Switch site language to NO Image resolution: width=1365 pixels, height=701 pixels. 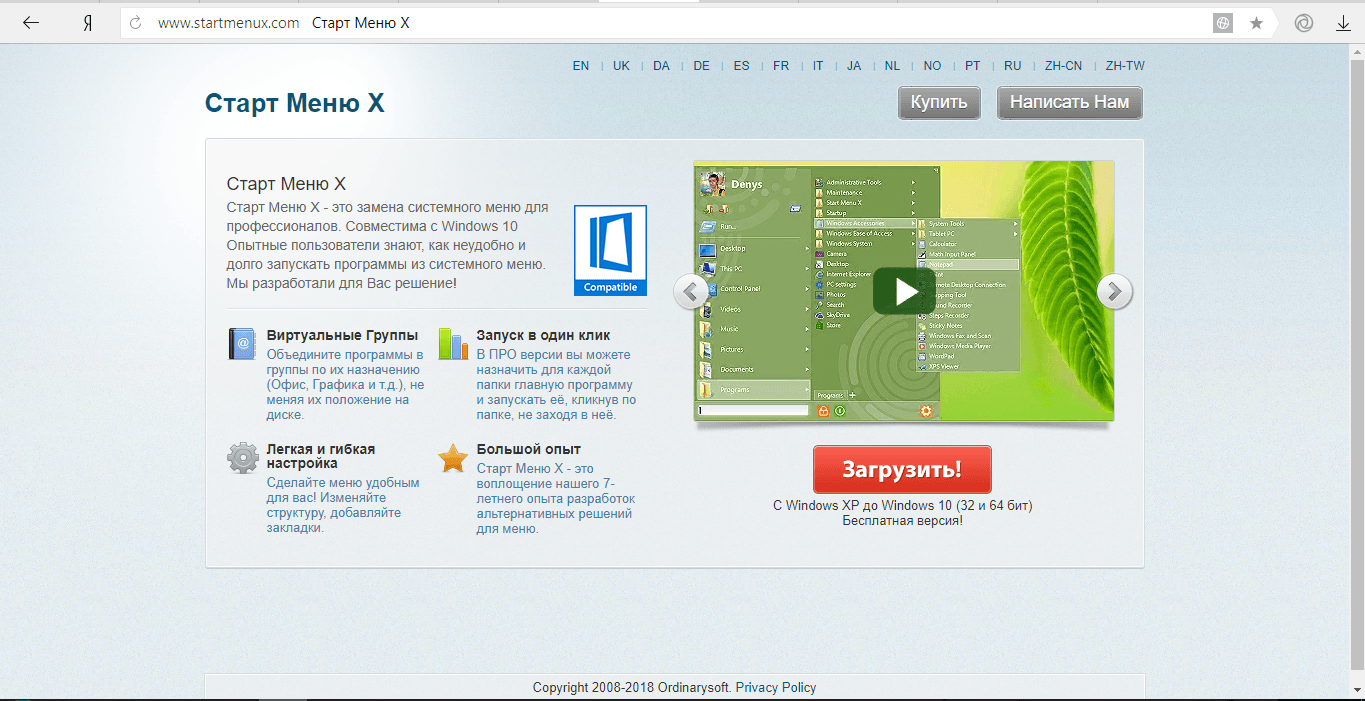(x=932, y=66)
